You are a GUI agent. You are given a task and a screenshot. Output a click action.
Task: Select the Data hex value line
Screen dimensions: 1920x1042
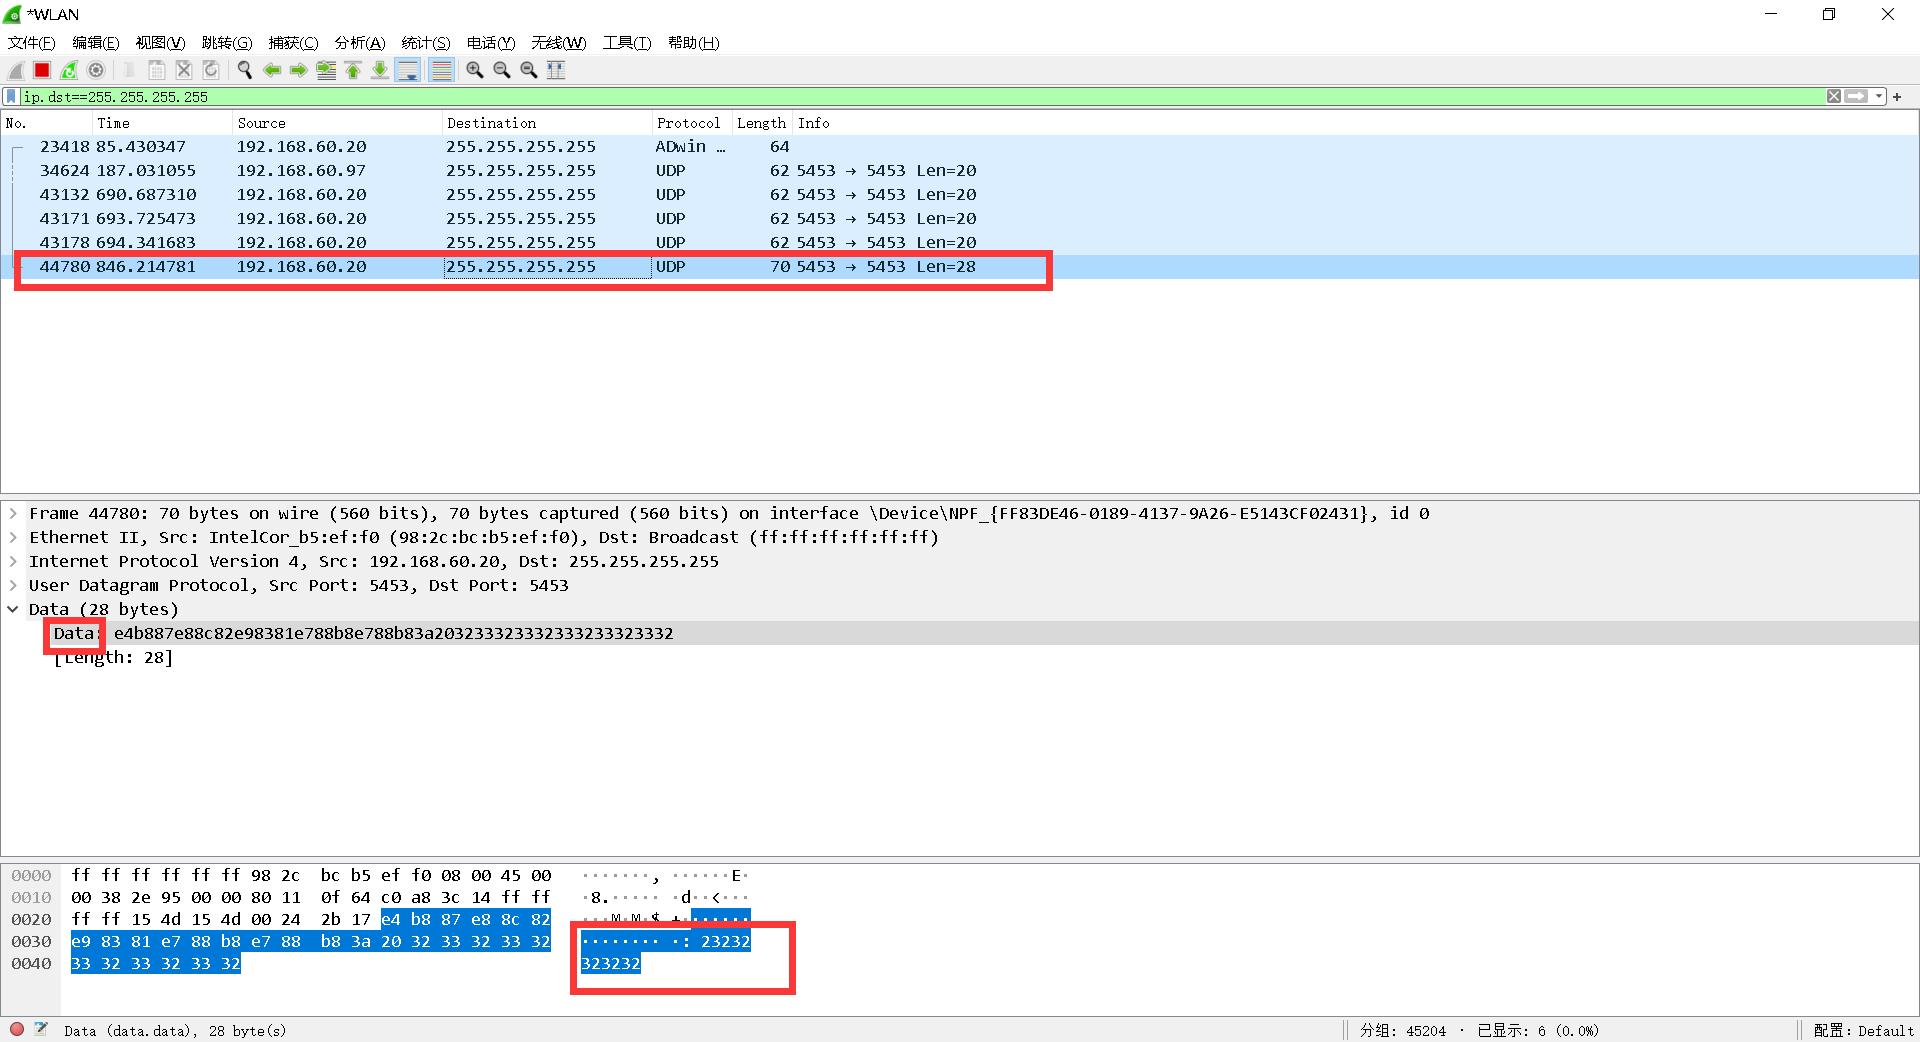[x=960, y=633]
